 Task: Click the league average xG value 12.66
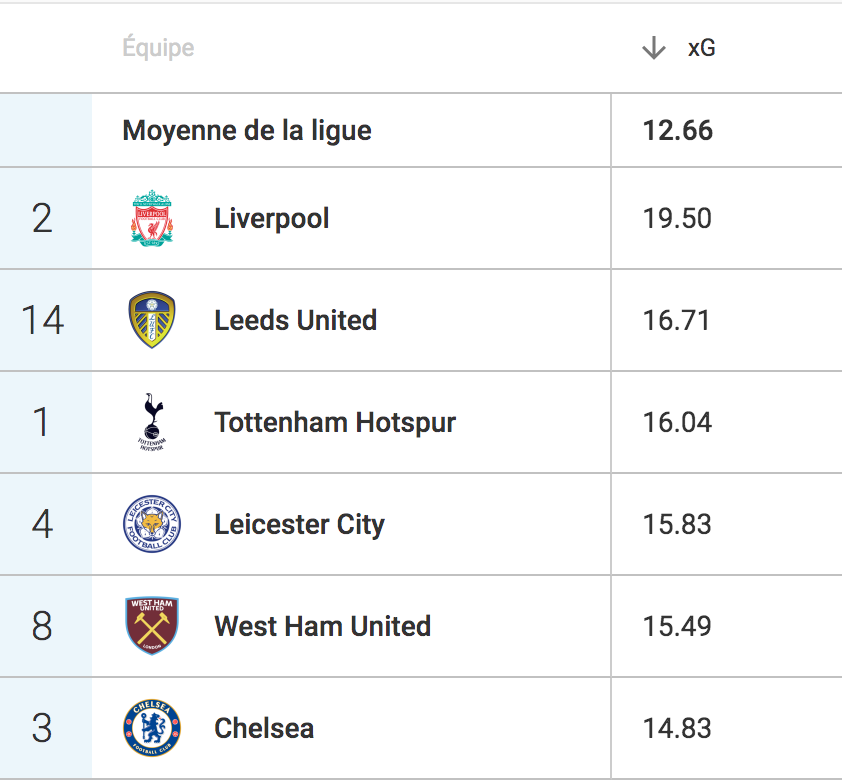click(x=678, y=130)
